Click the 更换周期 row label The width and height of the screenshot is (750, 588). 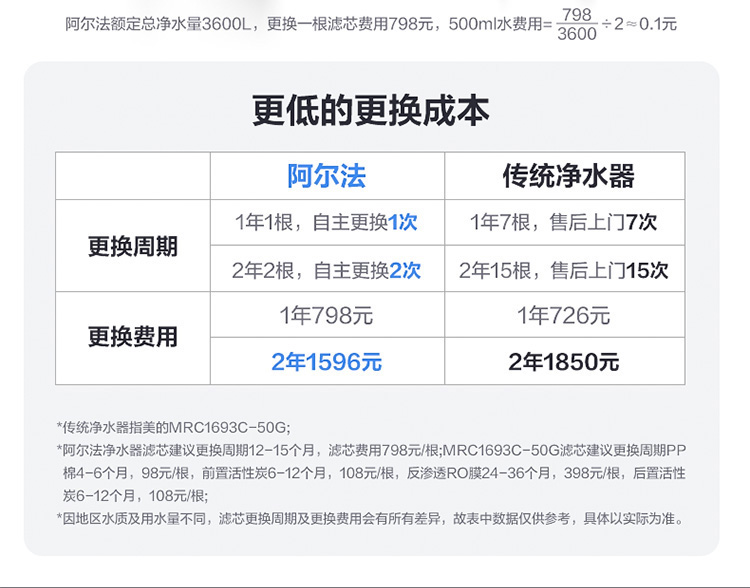tap(132, 246)
